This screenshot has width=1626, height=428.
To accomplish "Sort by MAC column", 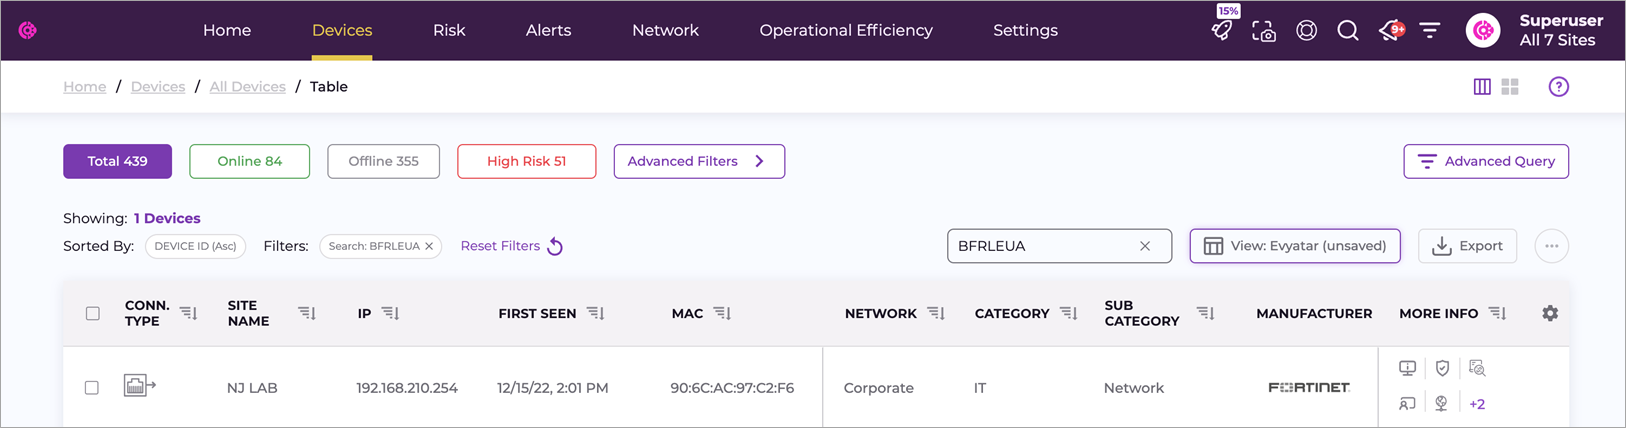I will coord(722,313).
